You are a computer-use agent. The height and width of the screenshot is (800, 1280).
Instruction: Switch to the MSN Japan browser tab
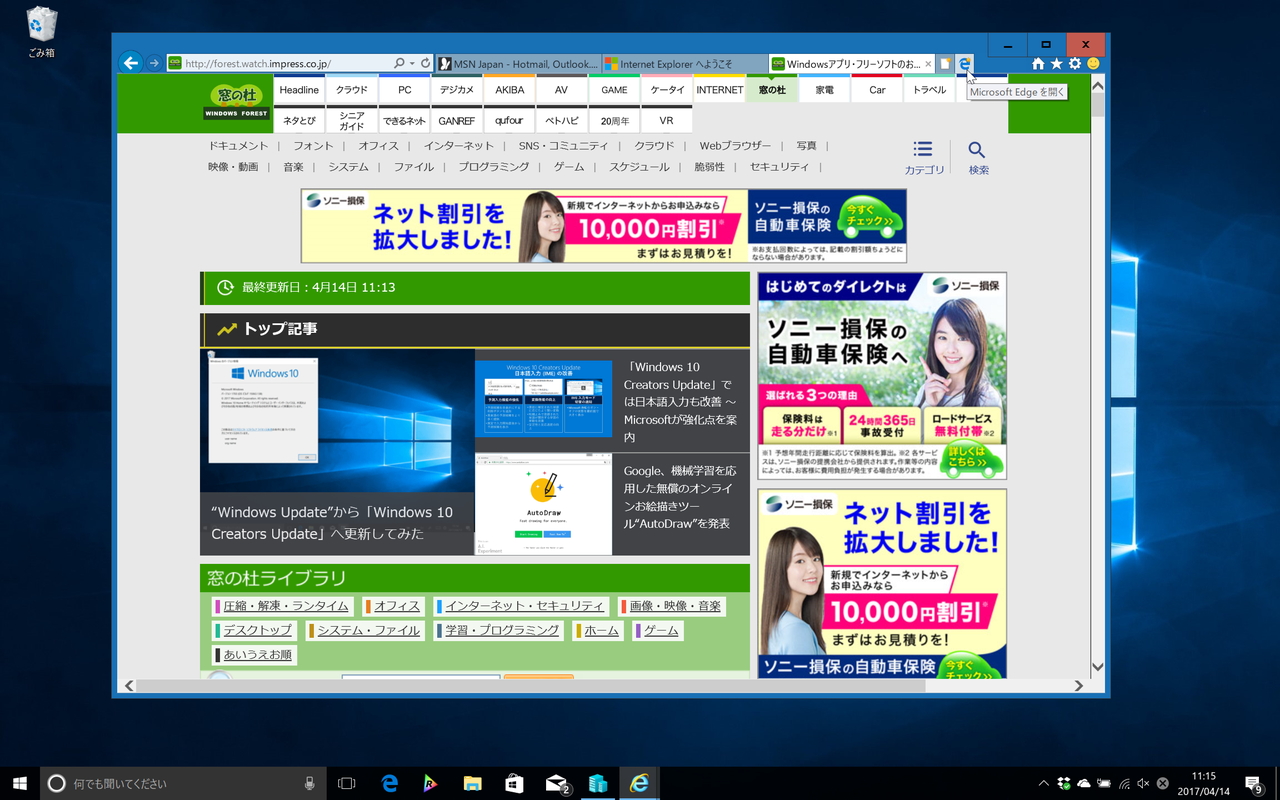[517, 63]
